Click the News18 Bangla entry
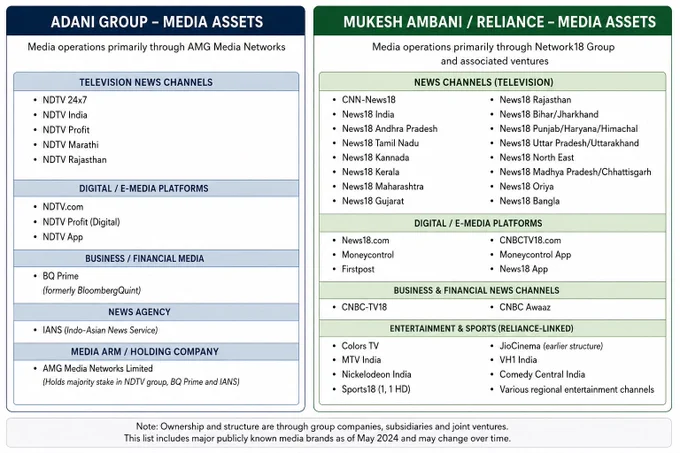Viewport: 680px width, 453px height. 530,201
